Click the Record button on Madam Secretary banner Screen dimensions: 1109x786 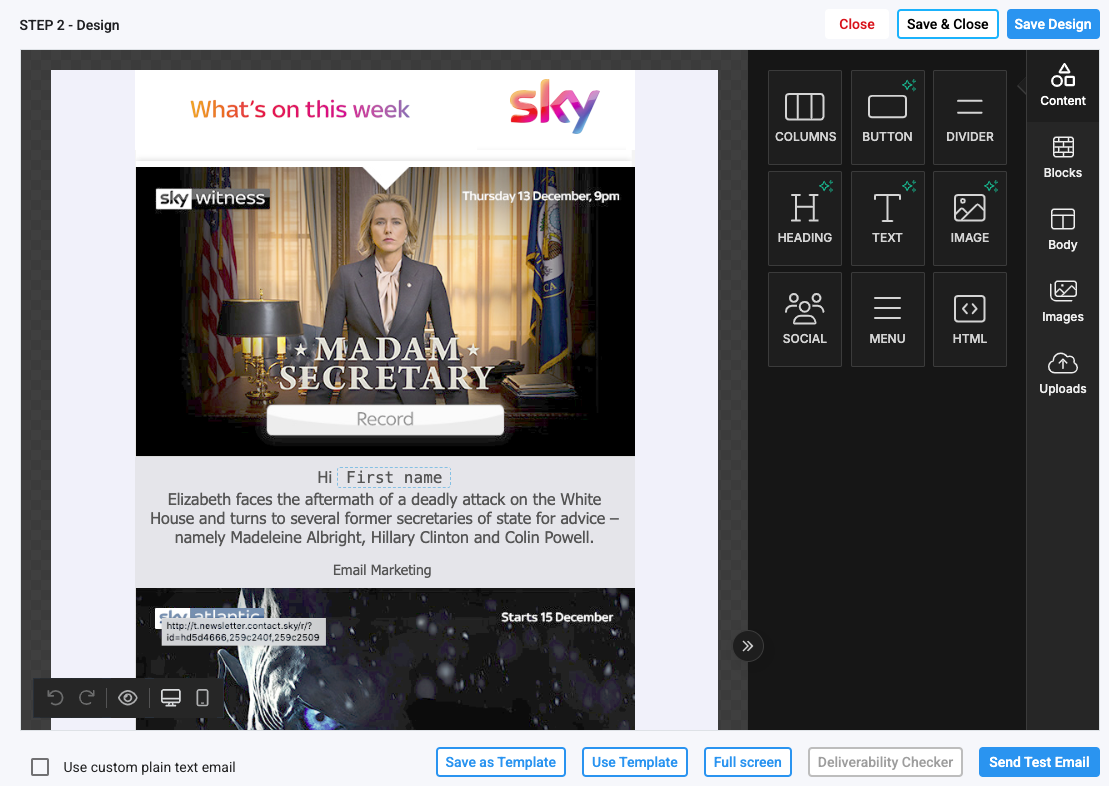385,420
